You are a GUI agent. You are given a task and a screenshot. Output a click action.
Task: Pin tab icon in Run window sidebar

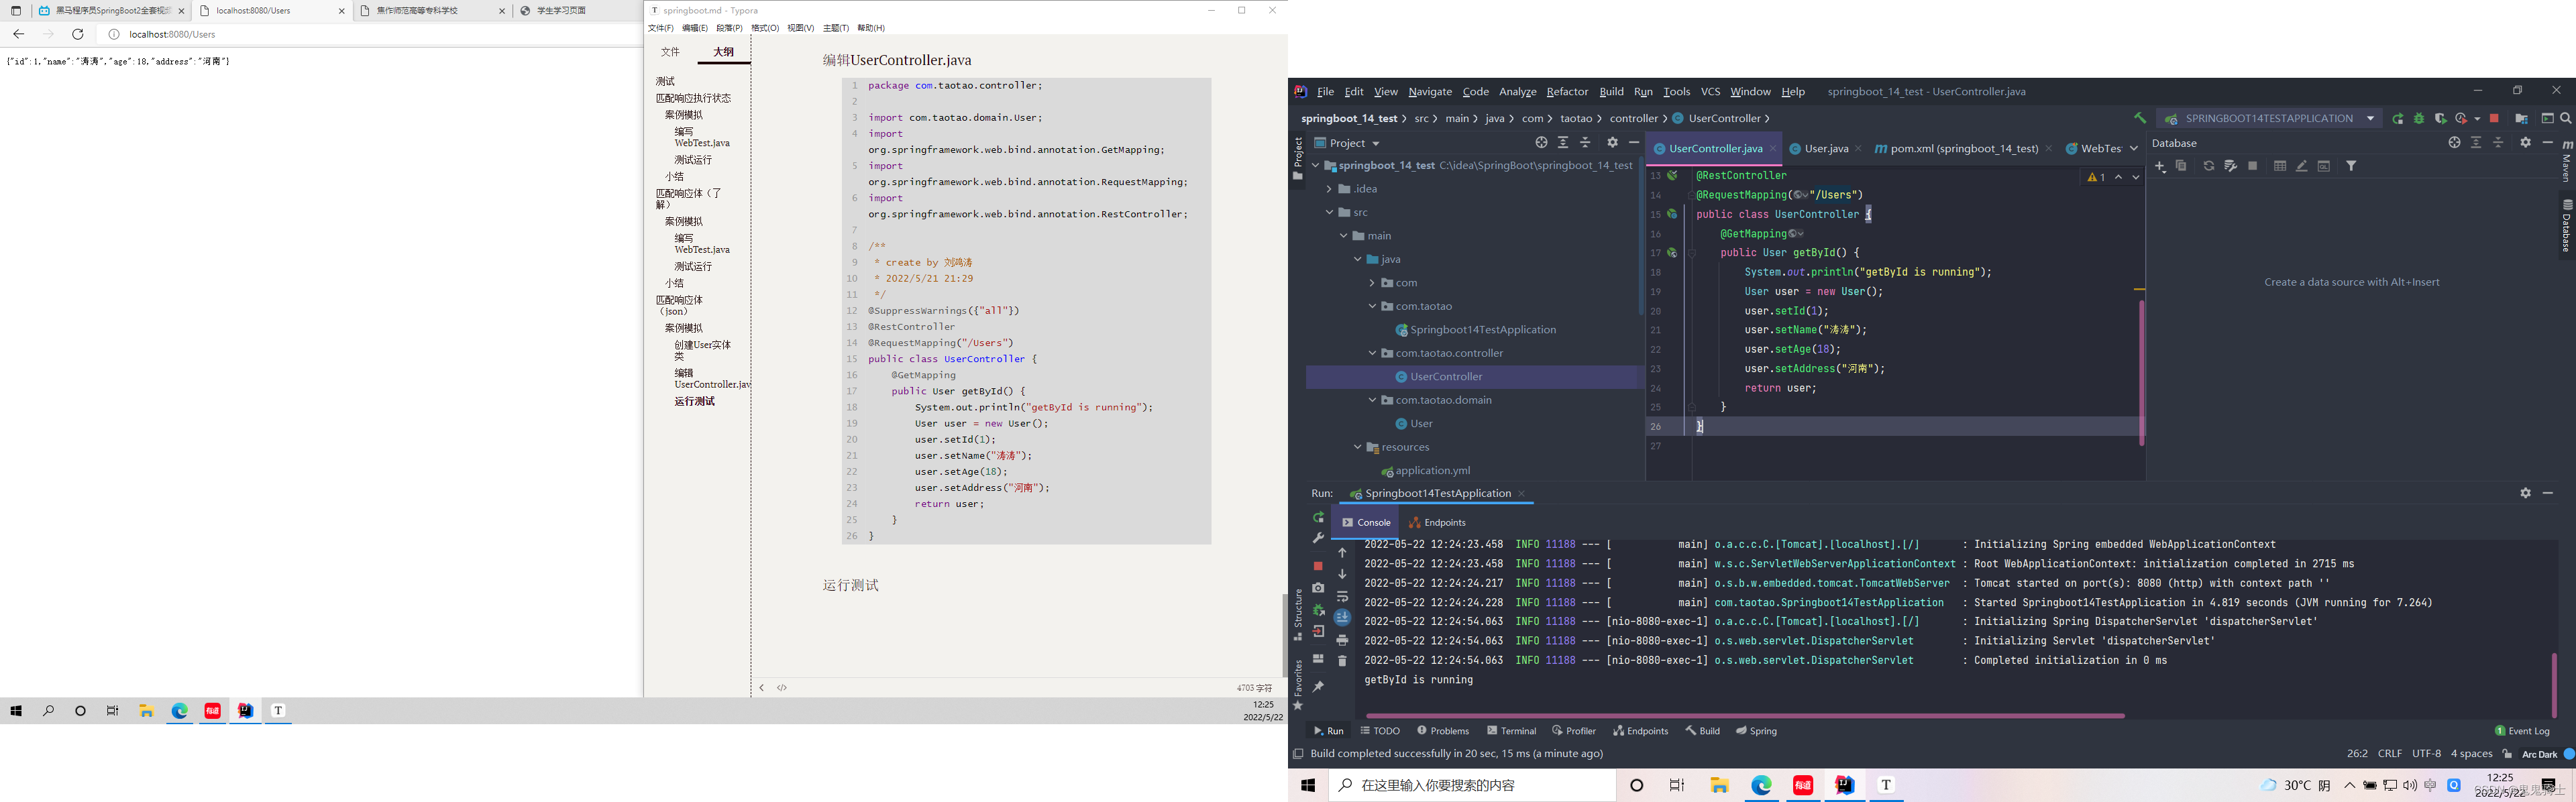(x=1318, y=686)
